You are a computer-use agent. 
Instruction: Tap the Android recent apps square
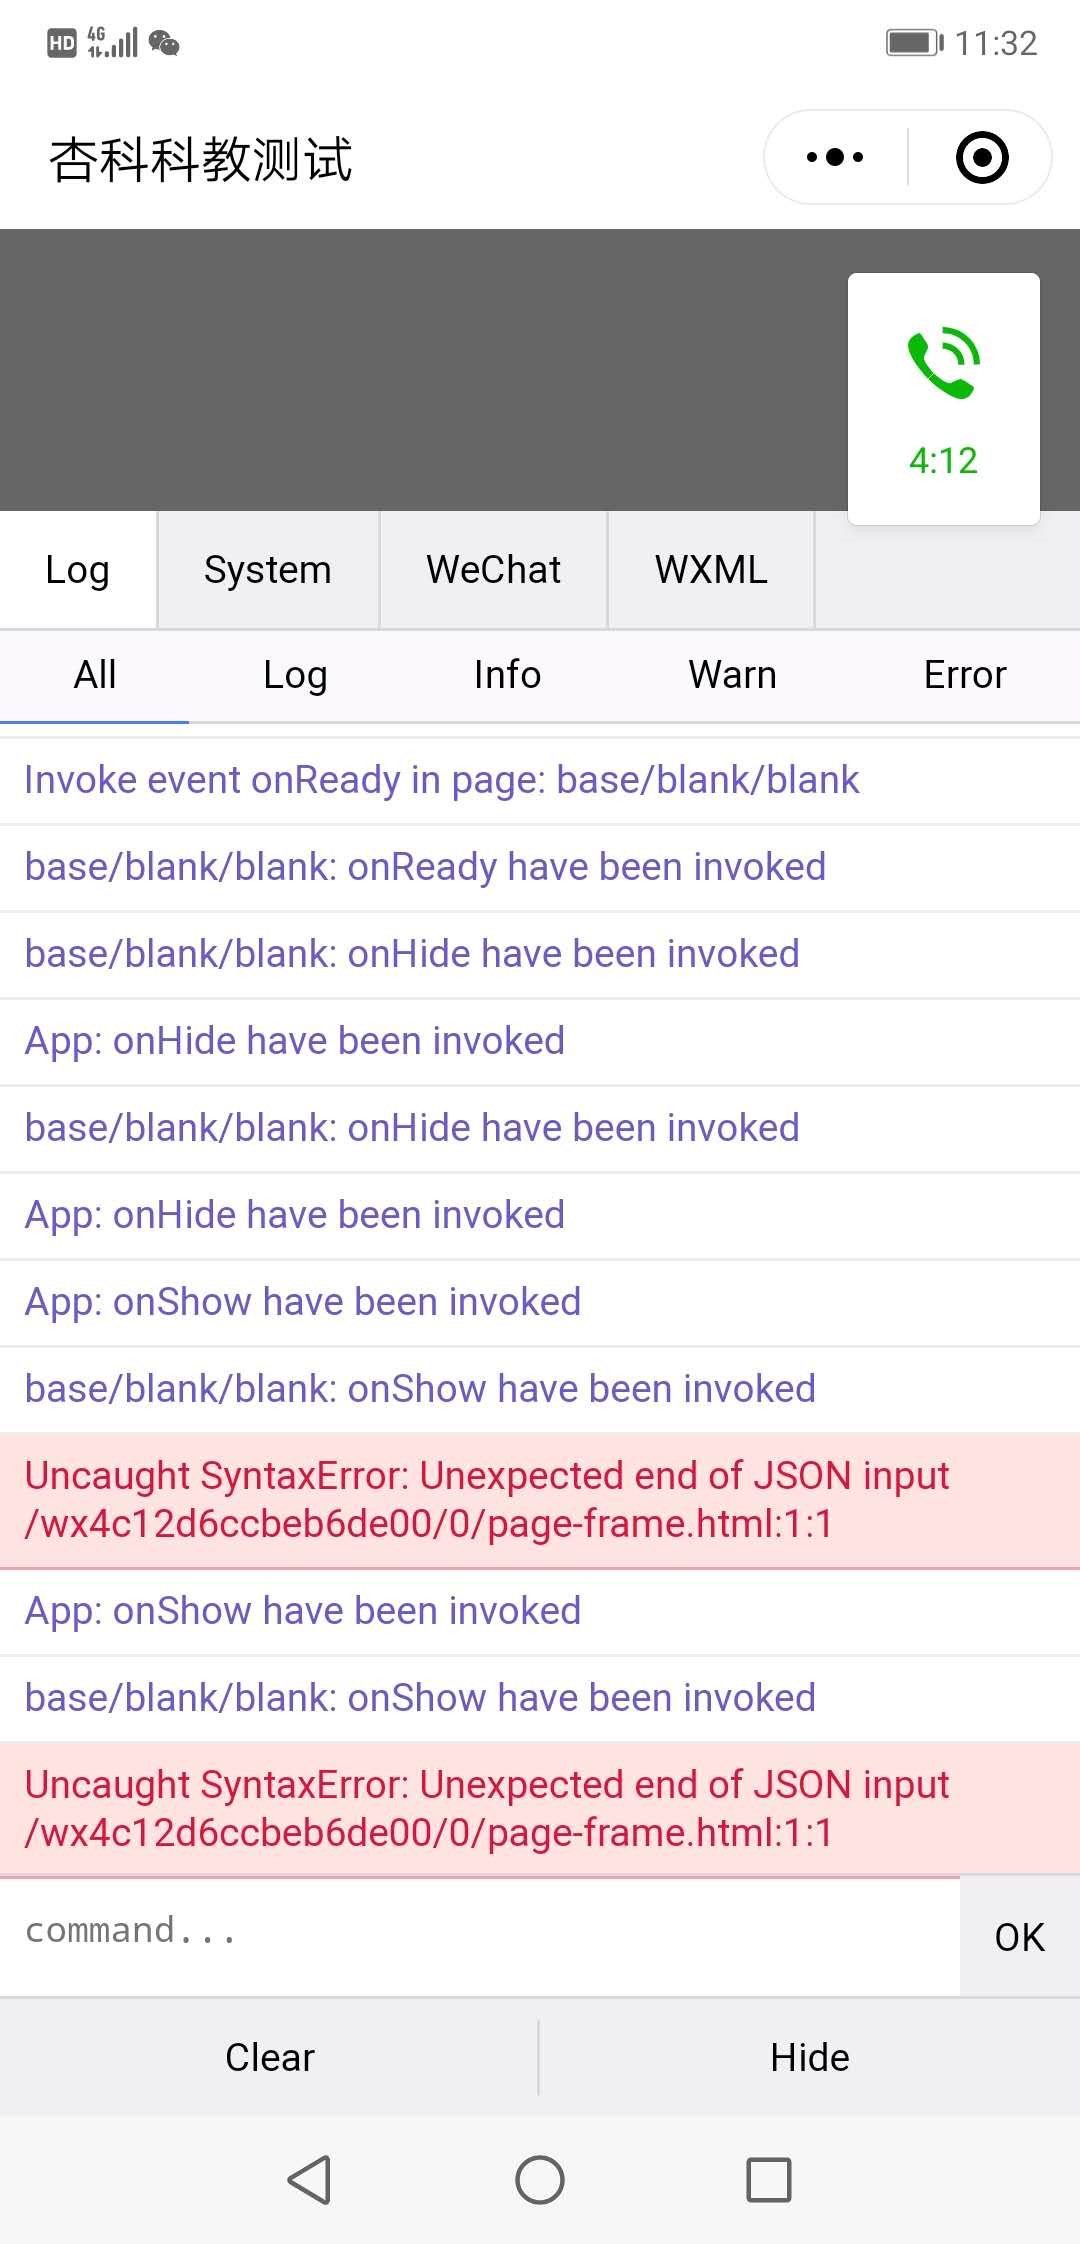click(769, 2179)
